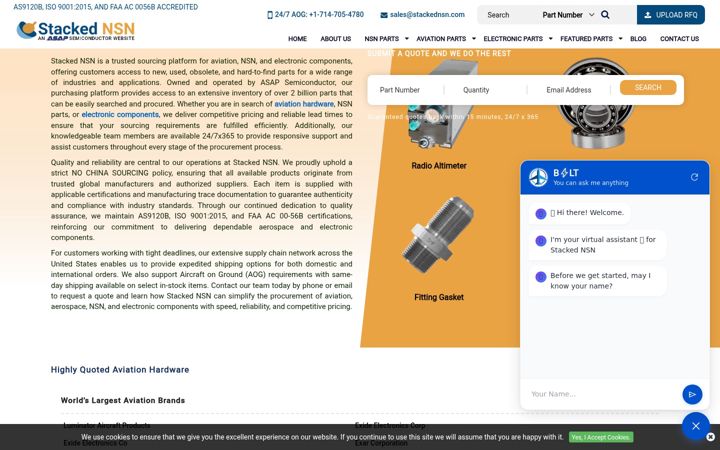The image size is (720, 450).
Task: Expand the NSN Parts menu arrow
Action: [x=406, y=39]
